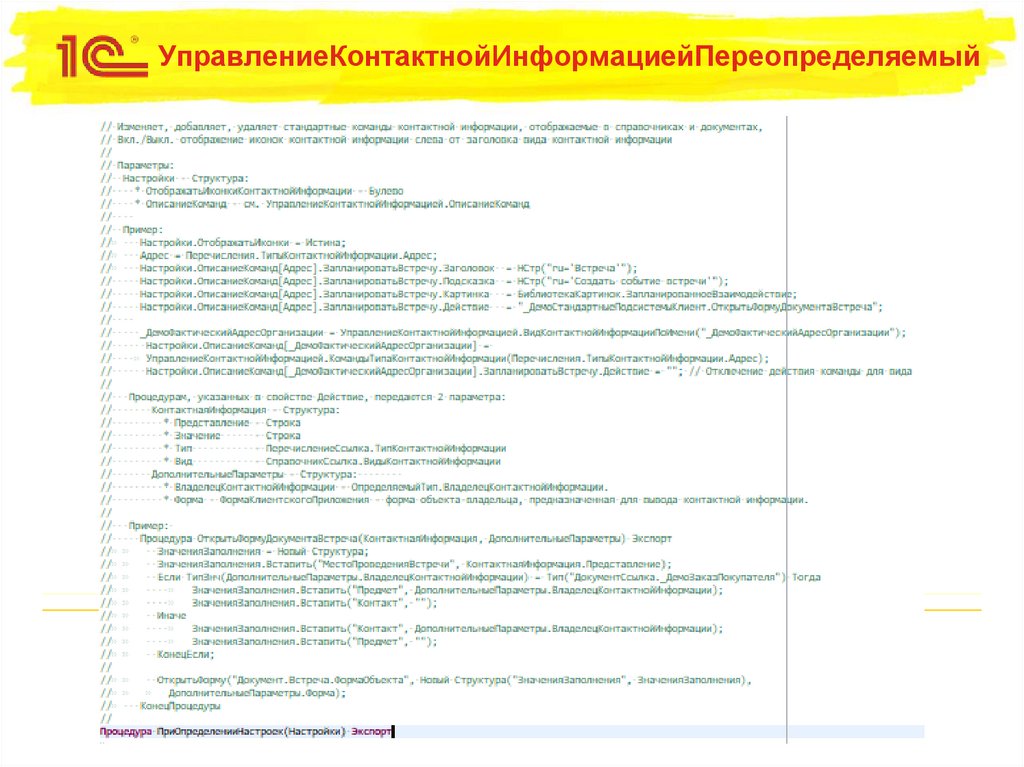The image size is (1024, 767).
Task: Click Действие line with '_ДемоСтандартныеПодсистемыКлиент.ОткрытьФормуДокументаВстреча'
Action: coord(492,306)
